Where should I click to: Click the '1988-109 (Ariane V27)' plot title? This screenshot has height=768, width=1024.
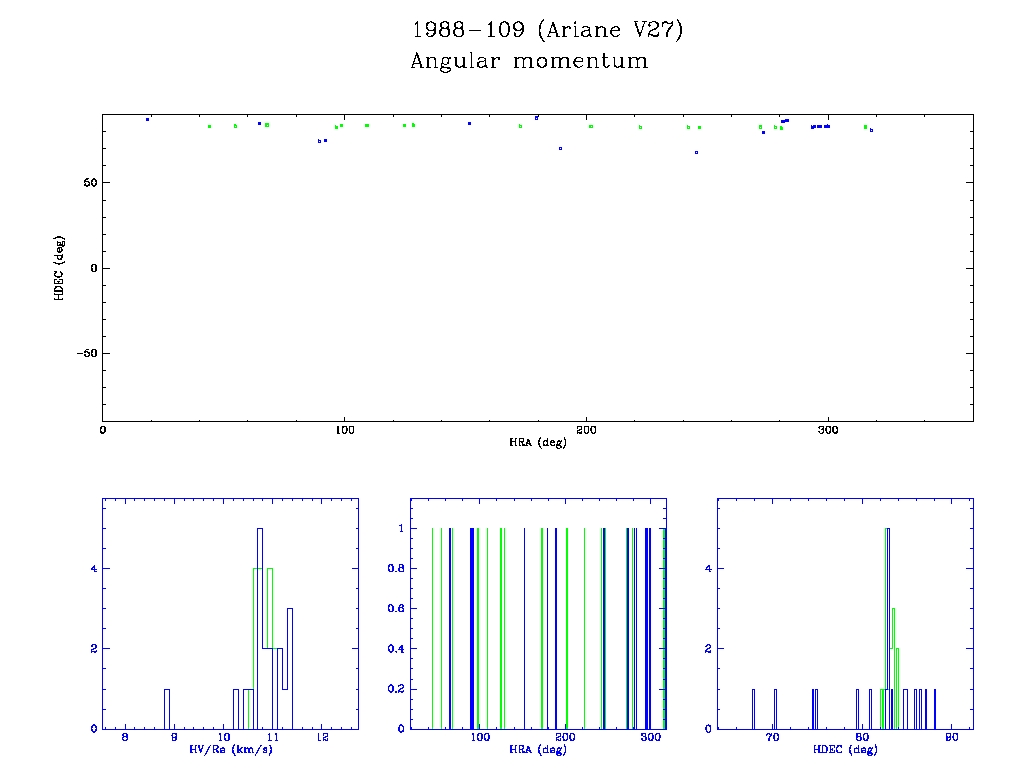[x=547, y=30]
